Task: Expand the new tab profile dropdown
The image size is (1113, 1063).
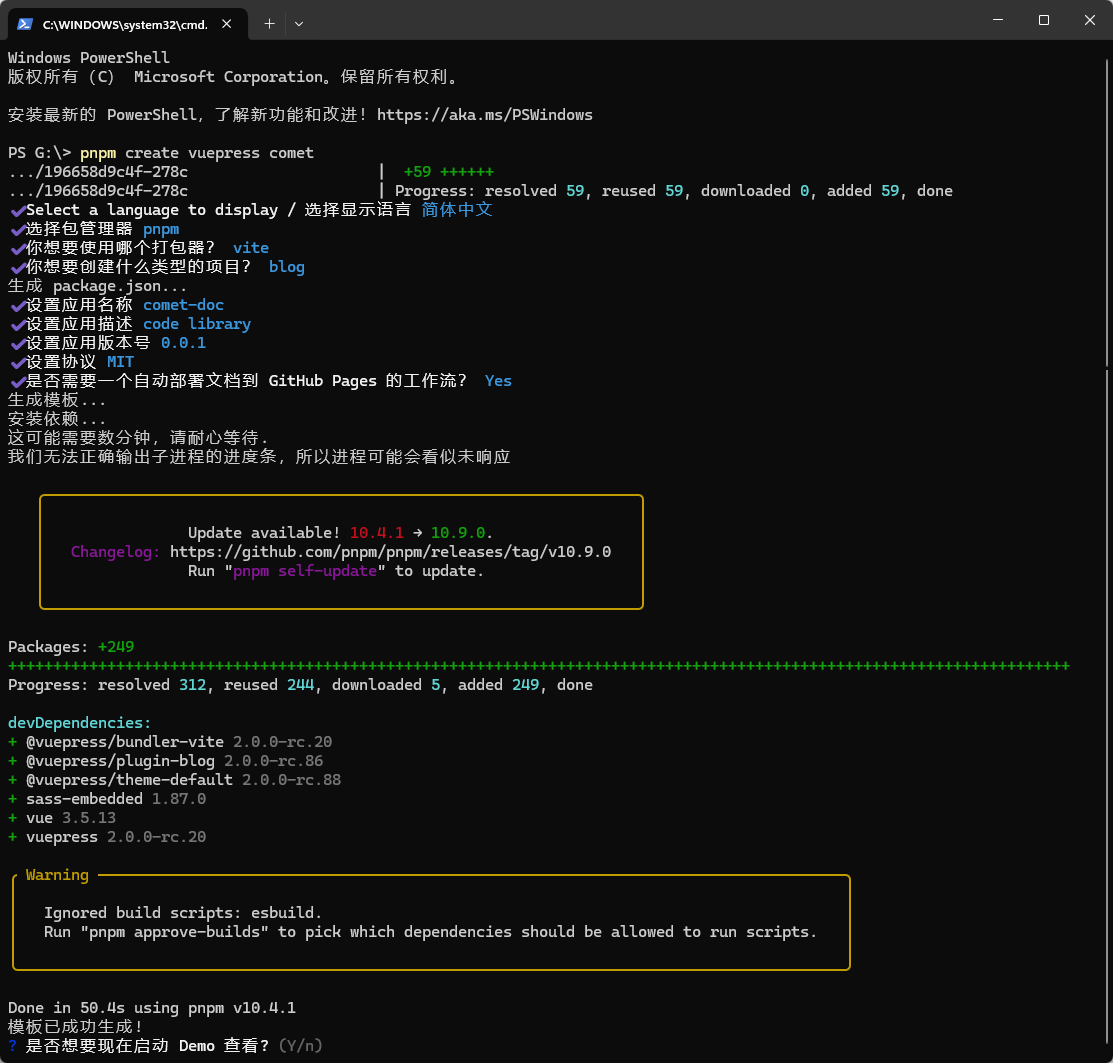Action: pyautogui.click(x=299, y=24)
